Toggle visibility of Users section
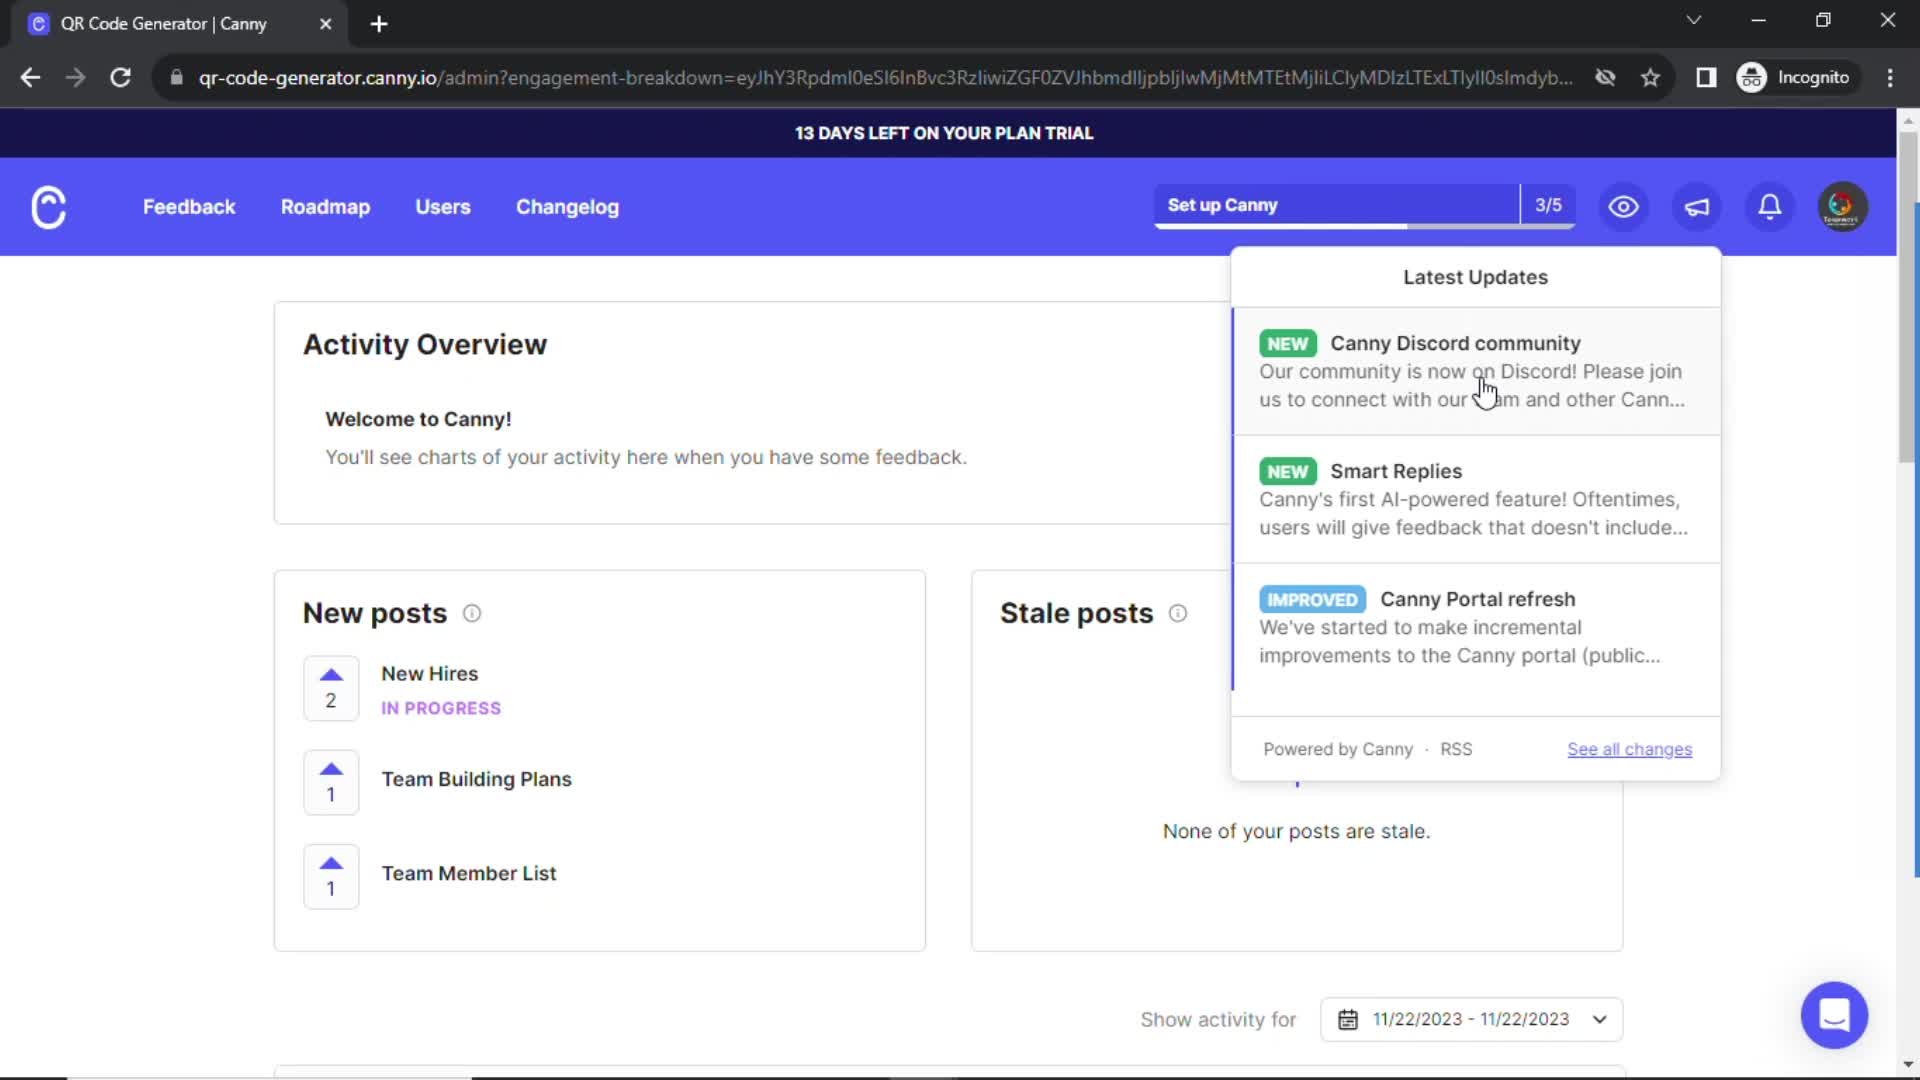 pos(442,207)
